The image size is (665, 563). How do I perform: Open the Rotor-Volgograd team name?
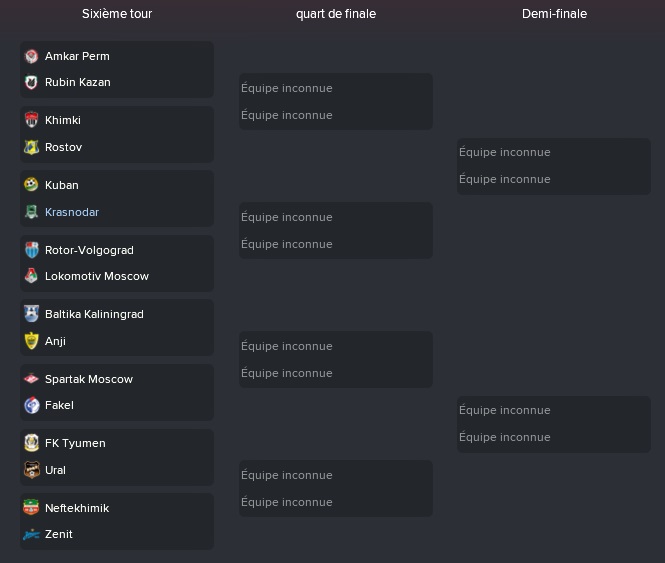[89, 250]
